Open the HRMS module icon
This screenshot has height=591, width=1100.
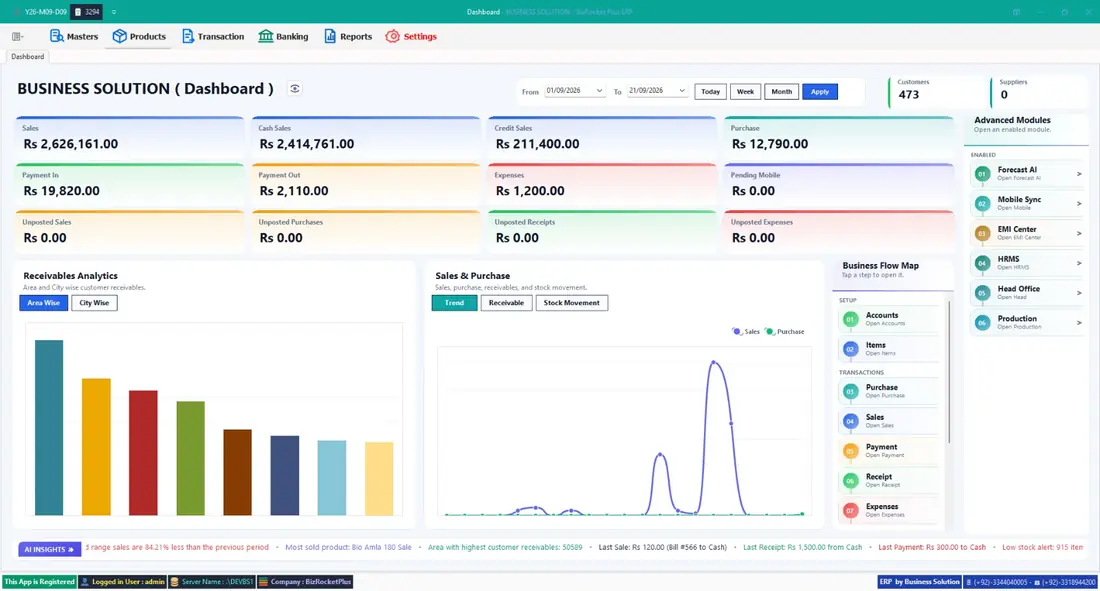click(x=982, y=263)
